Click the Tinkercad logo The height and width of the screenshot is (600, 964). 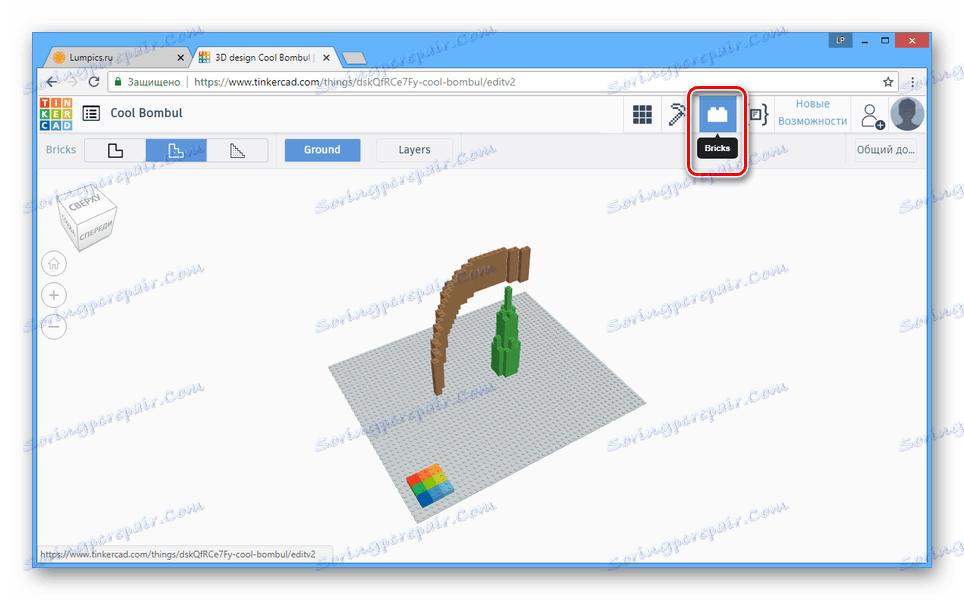[x=56, y=114]
